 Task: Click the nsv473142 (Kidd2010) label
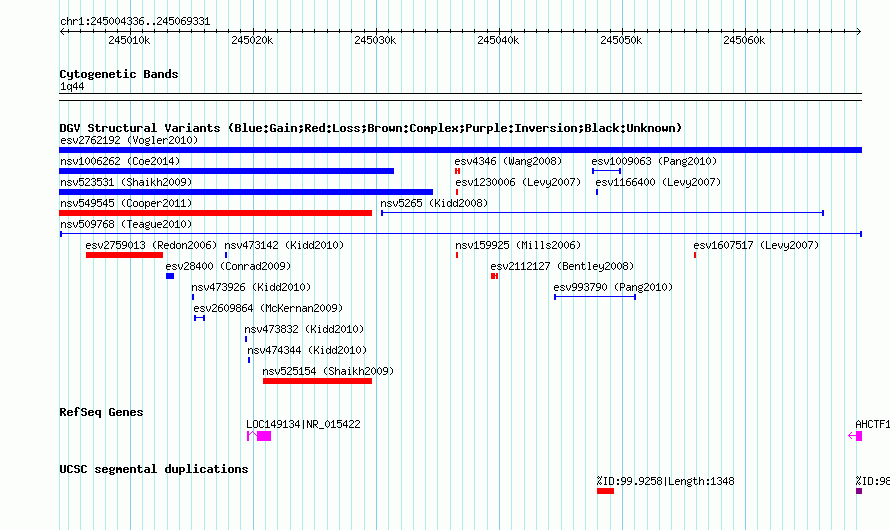click(x=284, y=245)
